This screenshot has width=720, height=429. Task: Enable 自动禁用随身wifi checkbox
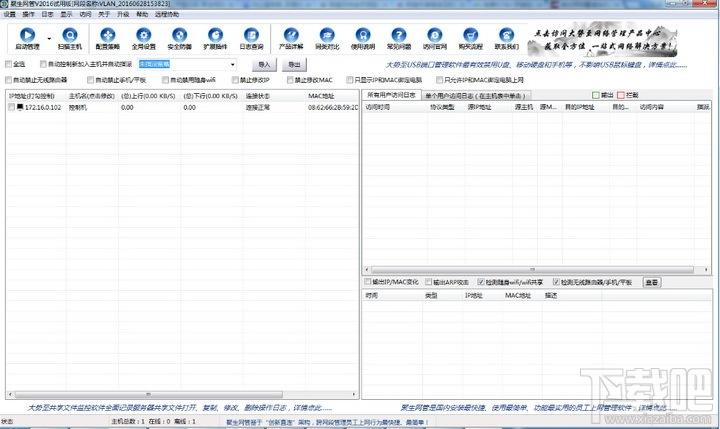tap(165, 80)
